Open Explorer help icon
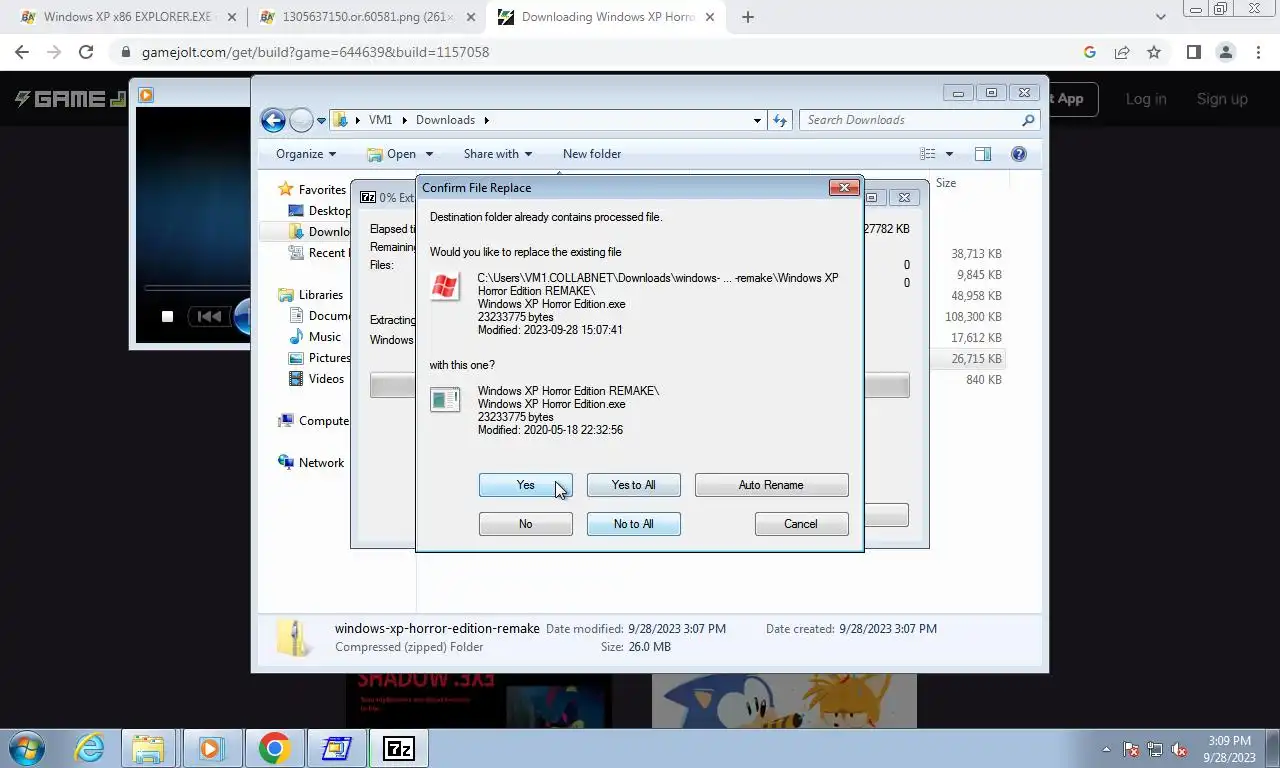Screen dimensions: 1280x768 tap(1019, 154)
